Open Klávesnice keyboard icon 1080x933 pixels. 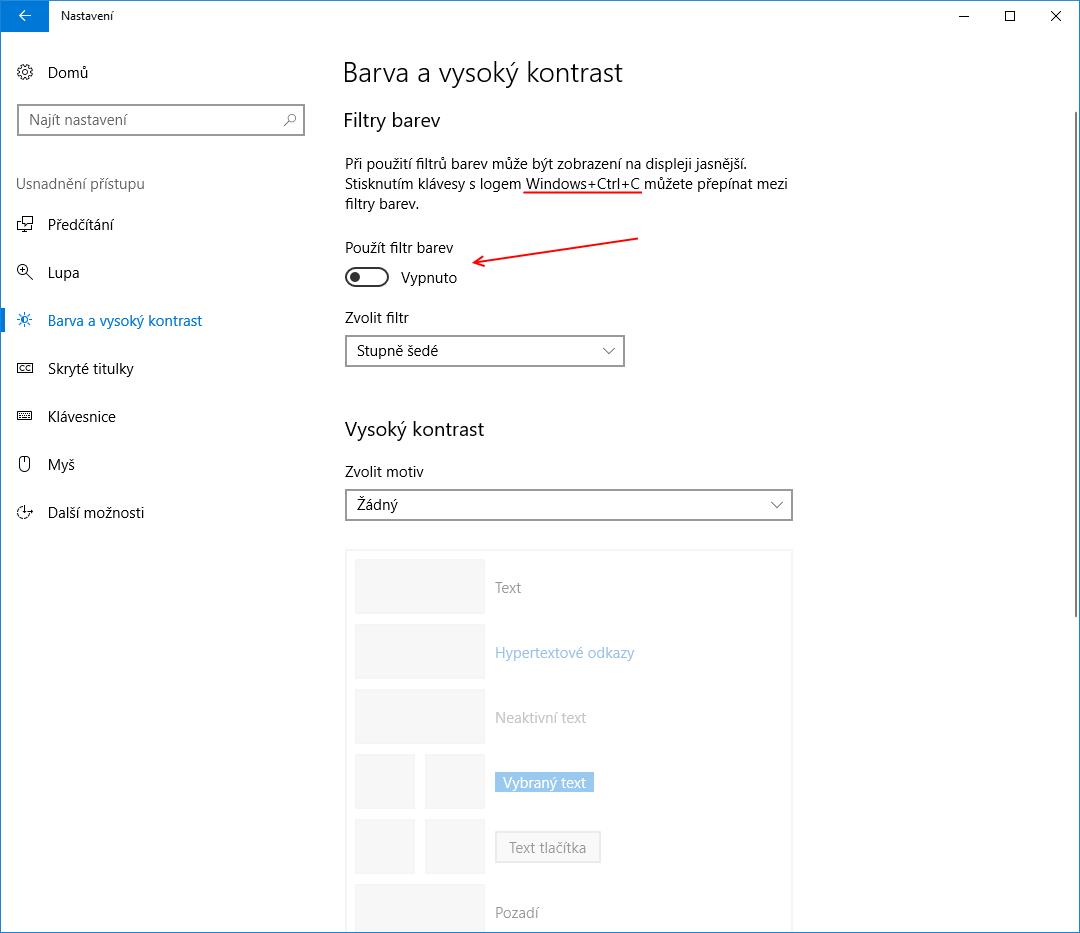[x=25, y=416]
